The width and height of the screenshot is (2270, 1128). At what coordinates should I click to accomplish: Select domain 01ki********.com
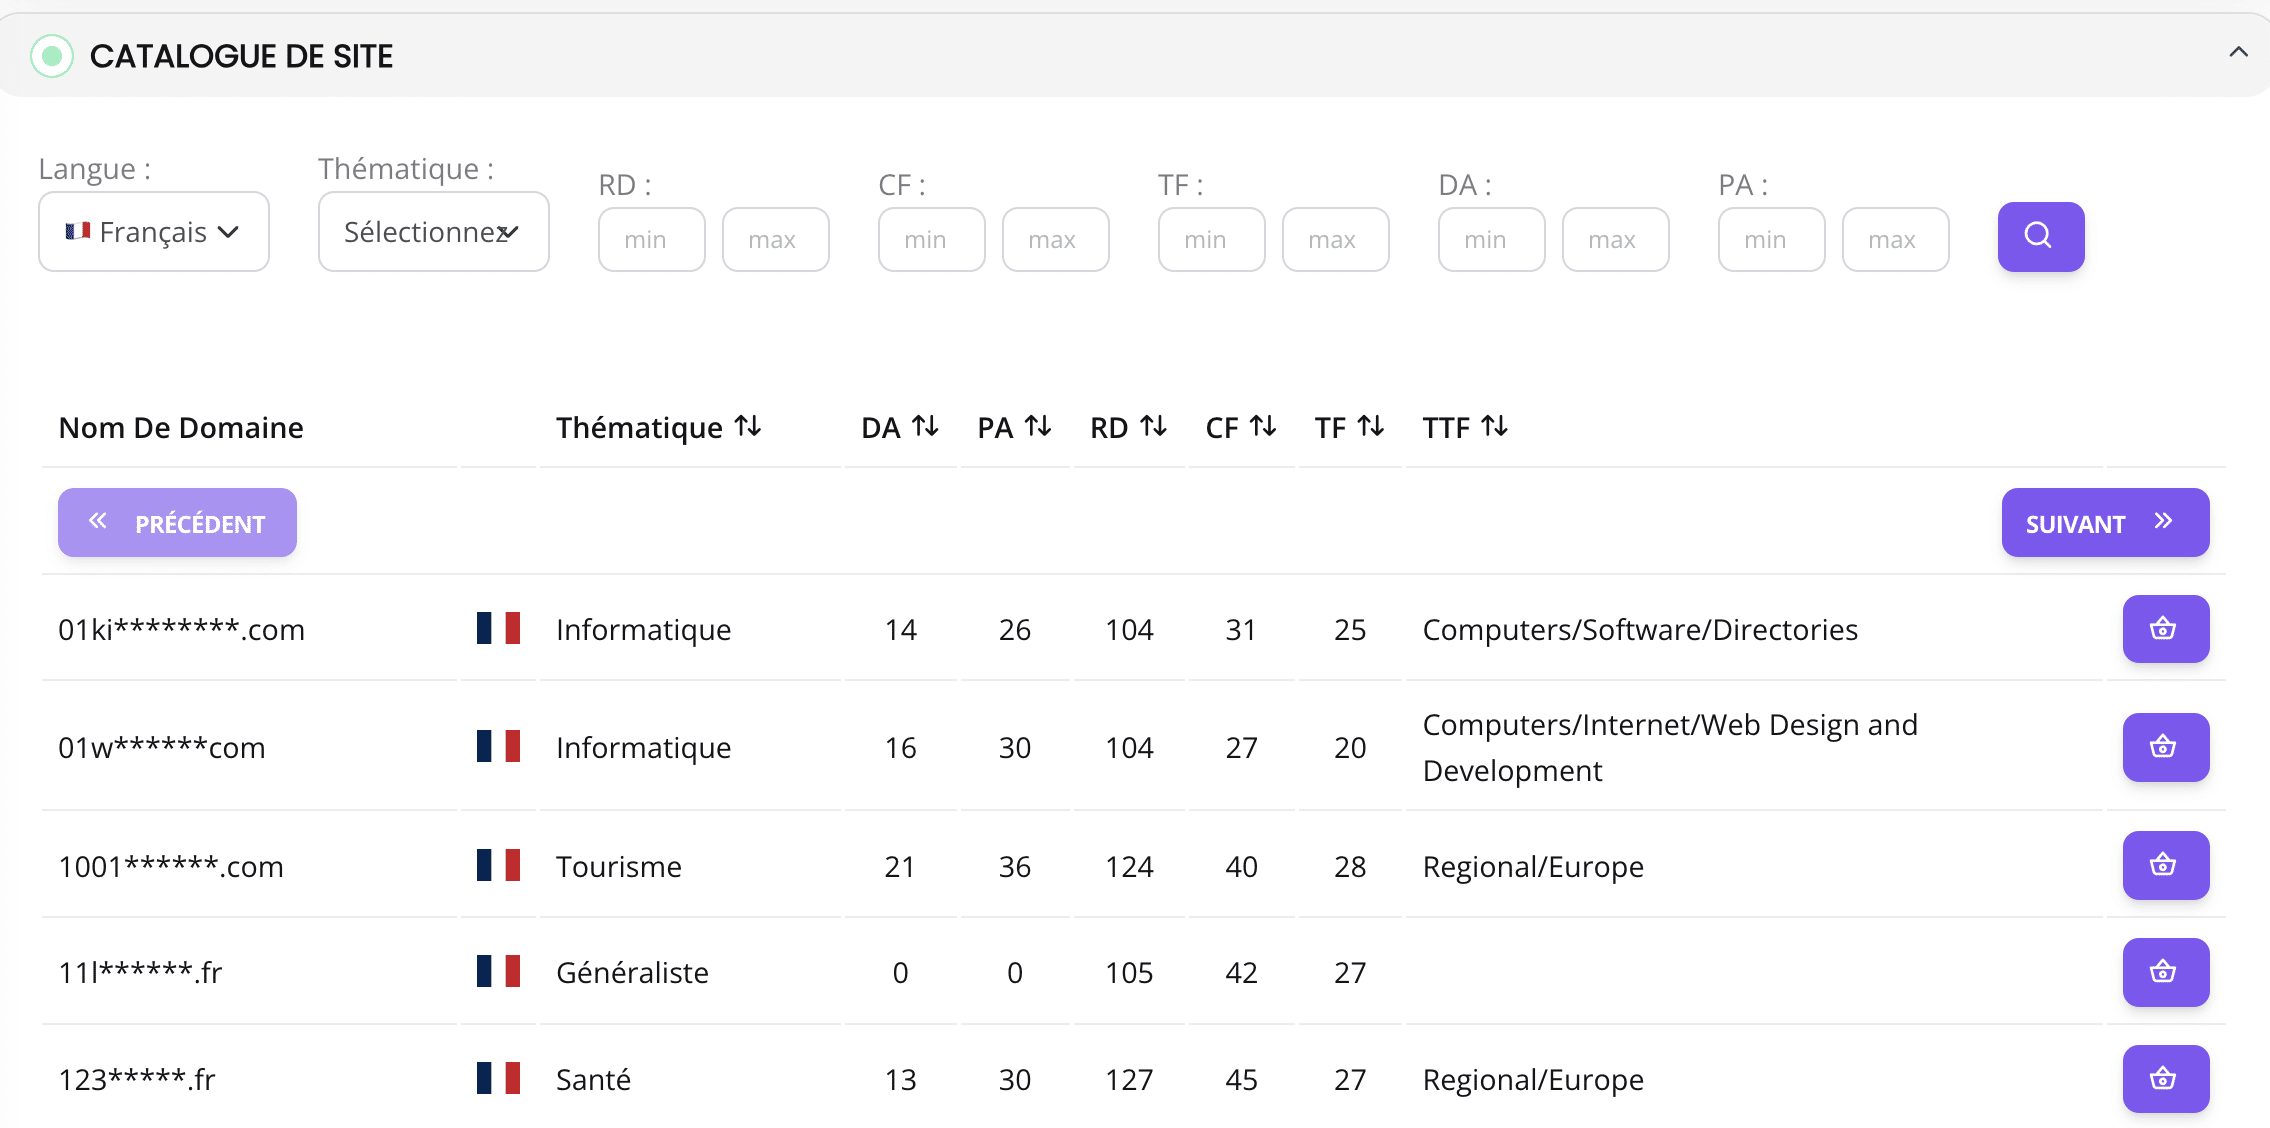[181, 630]
